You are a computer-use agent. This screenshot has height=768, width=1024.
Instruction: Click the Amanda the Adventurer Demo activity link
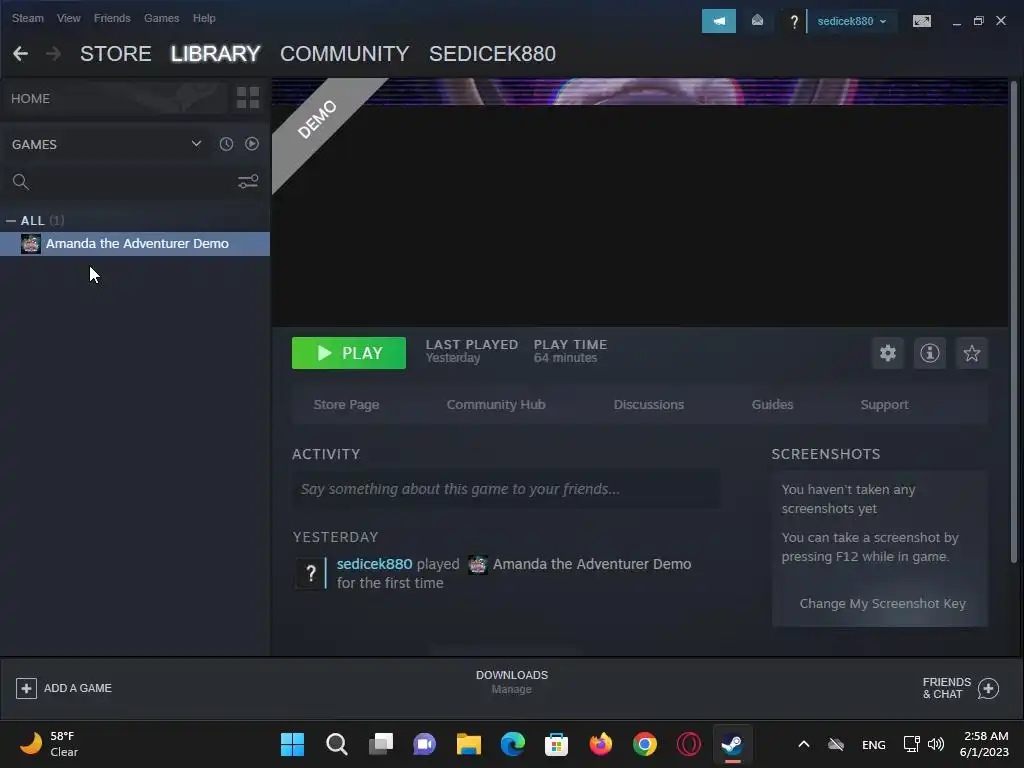pos(592,564)
